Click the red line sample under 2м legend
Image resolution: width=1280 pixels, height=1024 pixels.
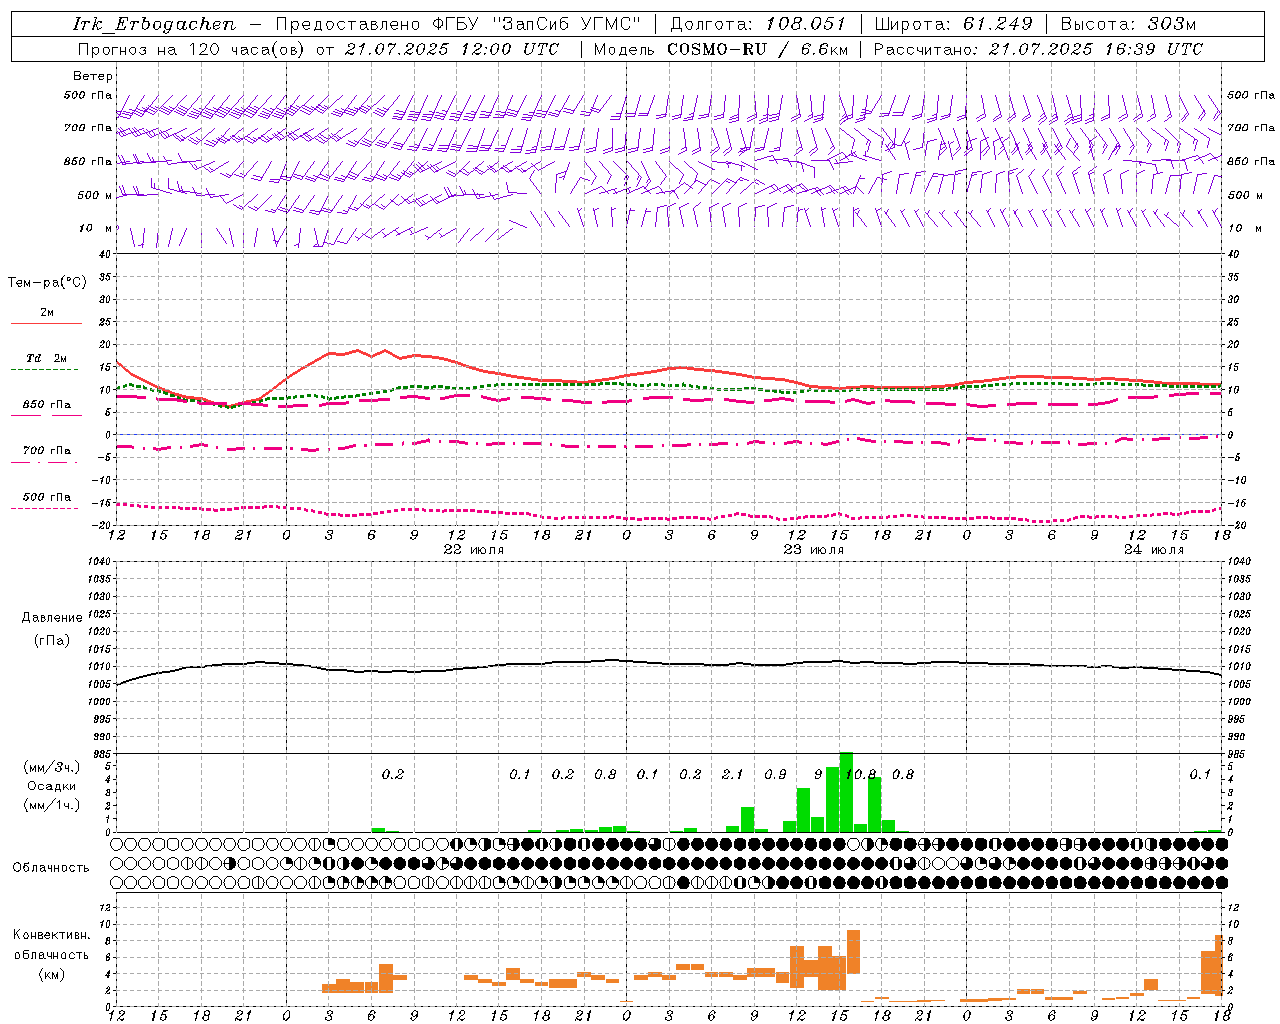click(46, 324)
